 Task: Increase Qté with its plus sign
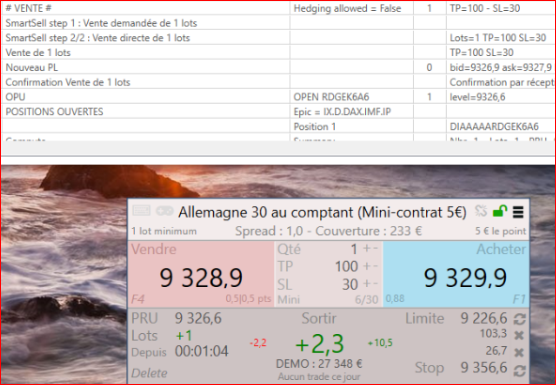[x=367, y=248]
